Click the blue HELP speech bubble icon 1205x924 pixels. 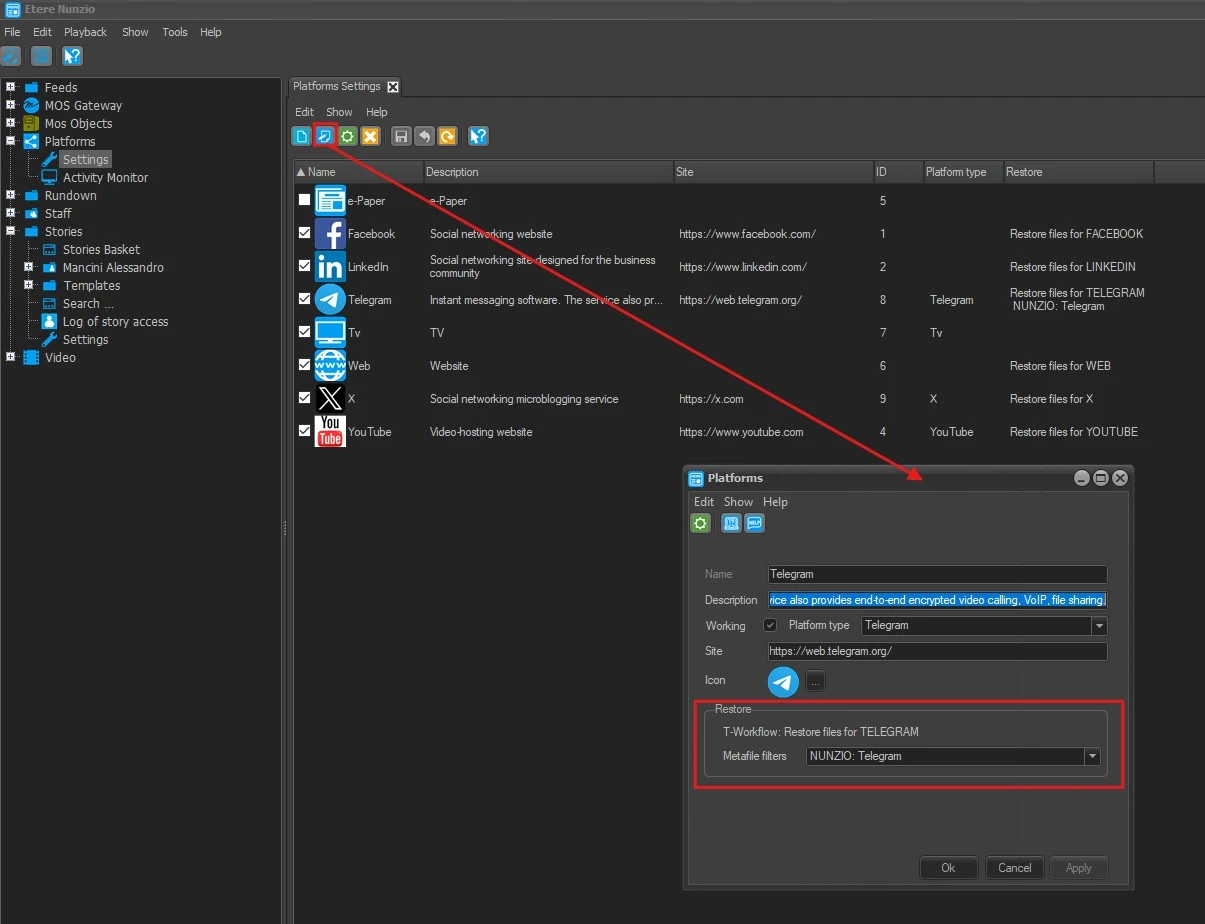click(x=755, y=523)
